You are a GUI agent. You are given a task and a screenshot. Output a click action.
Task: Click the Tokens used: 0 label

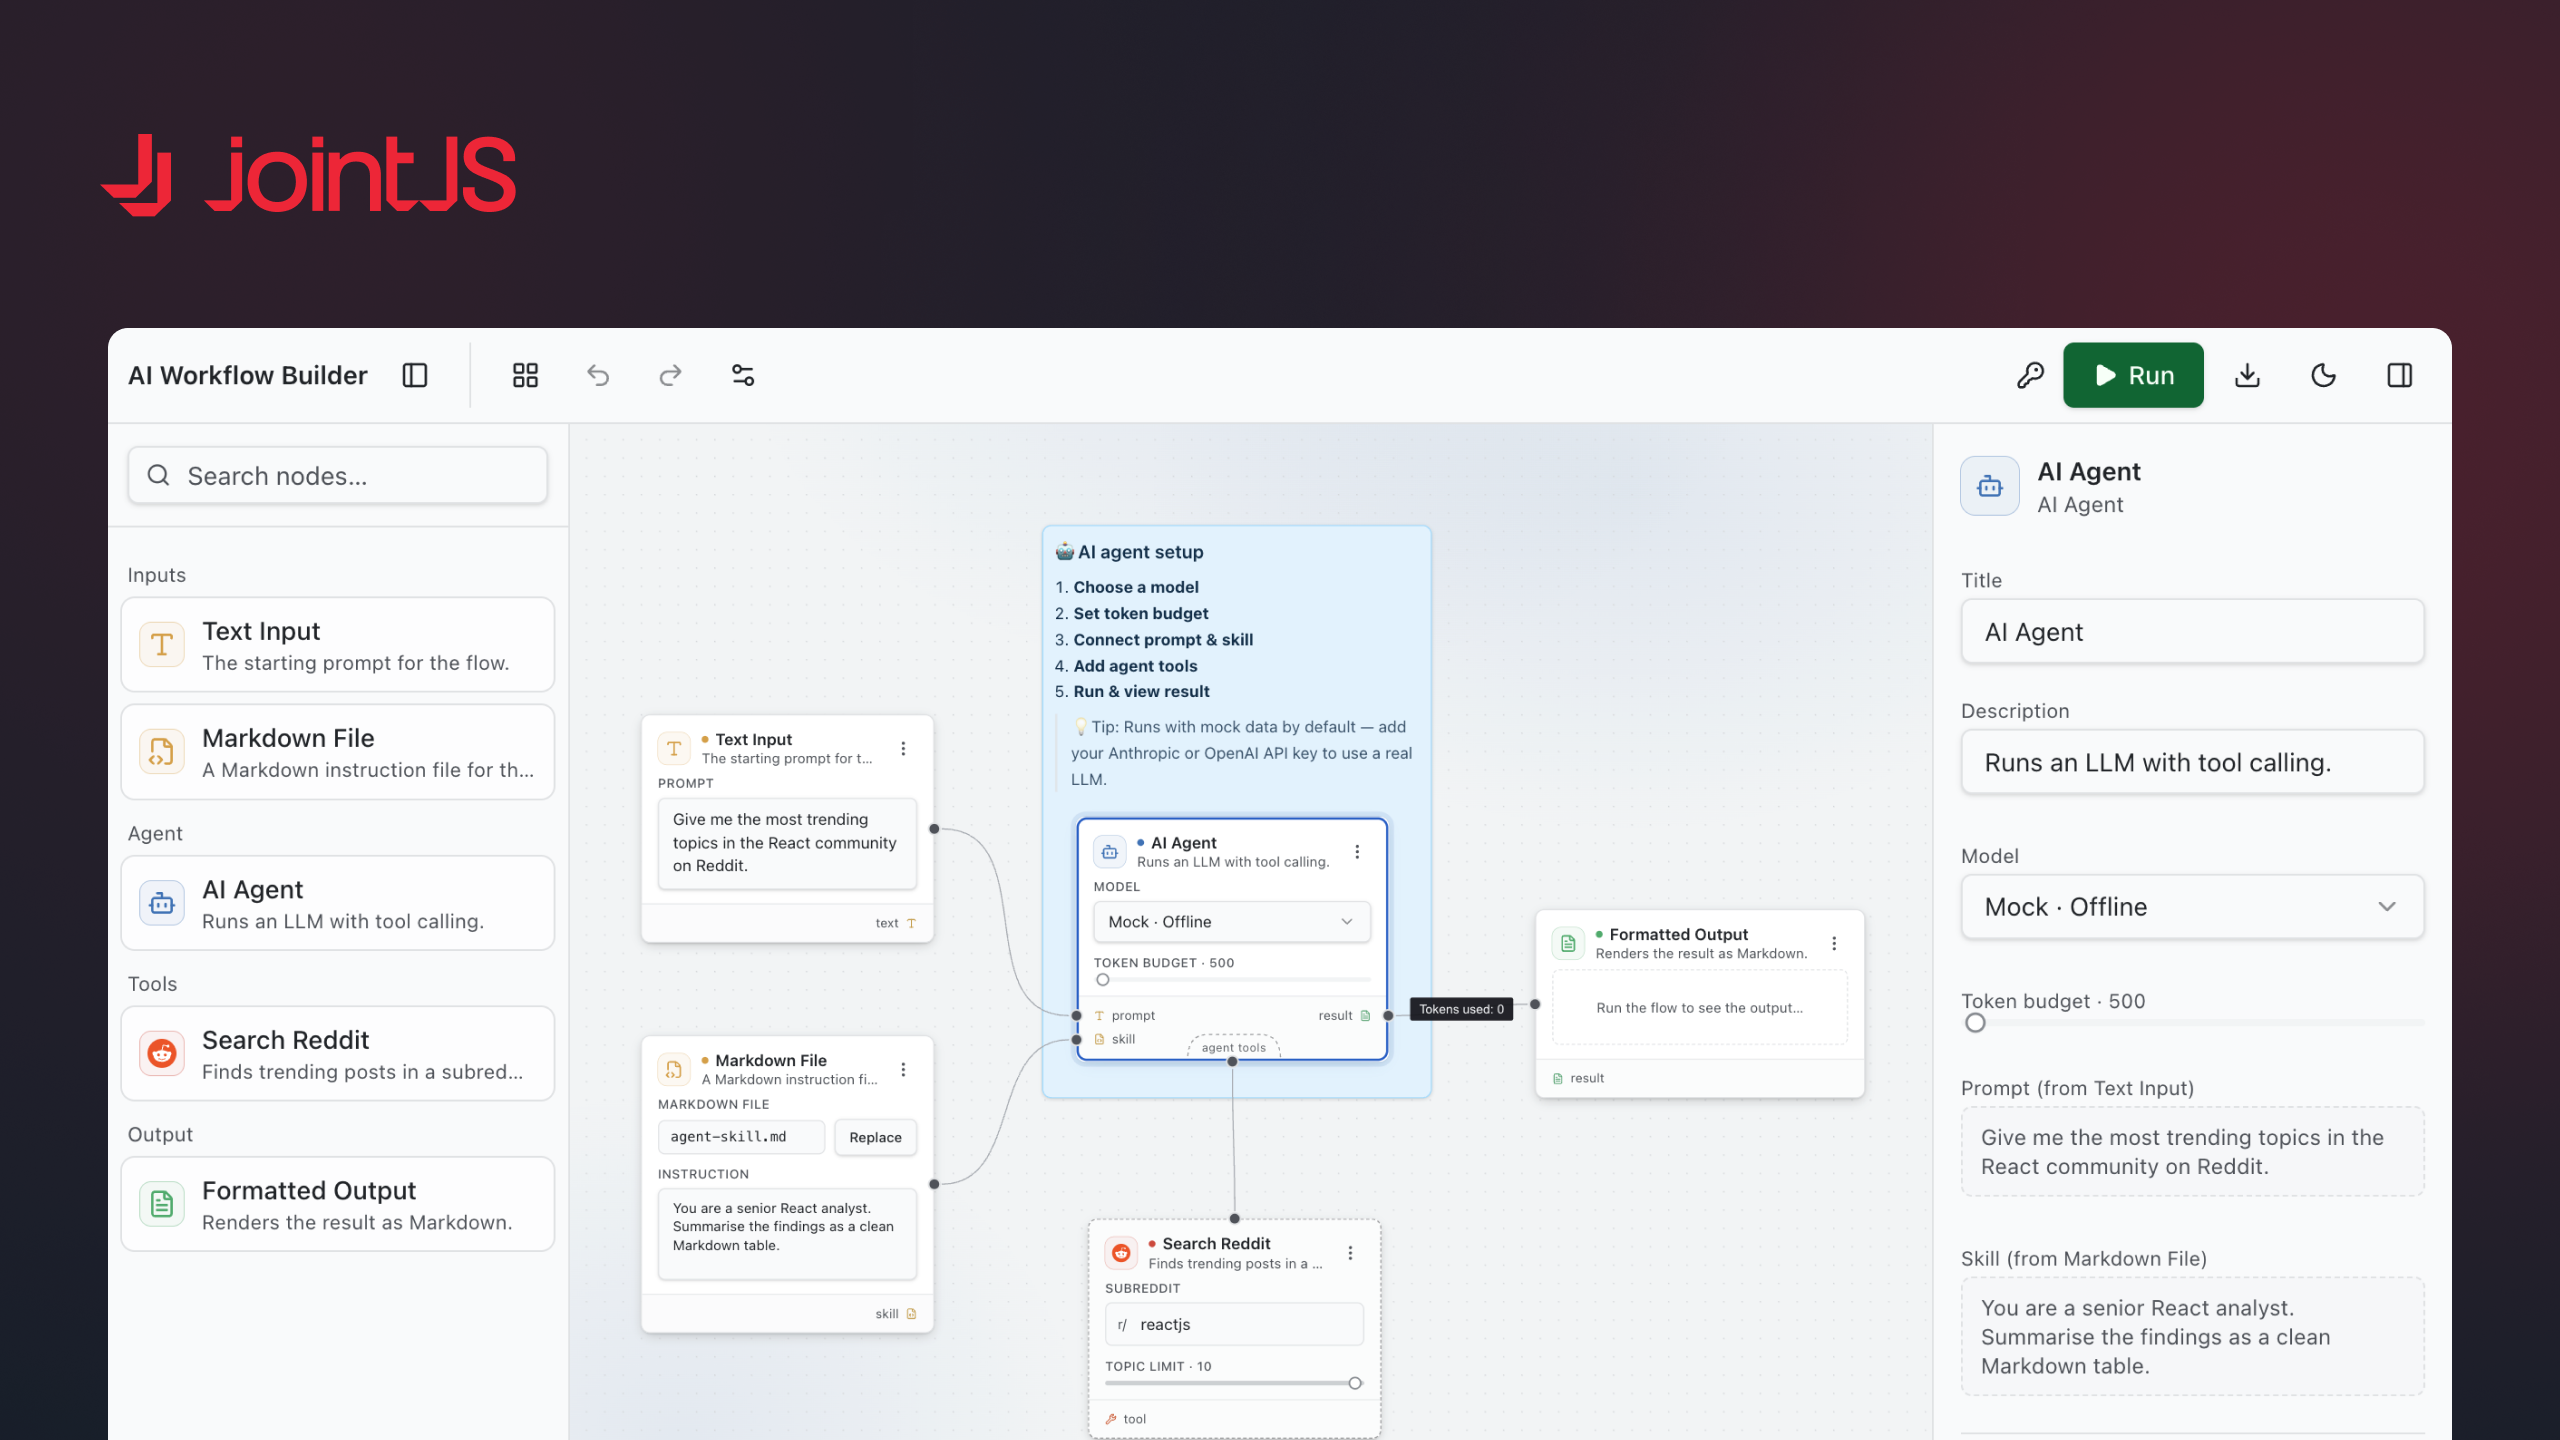tap(1461, 1009)
